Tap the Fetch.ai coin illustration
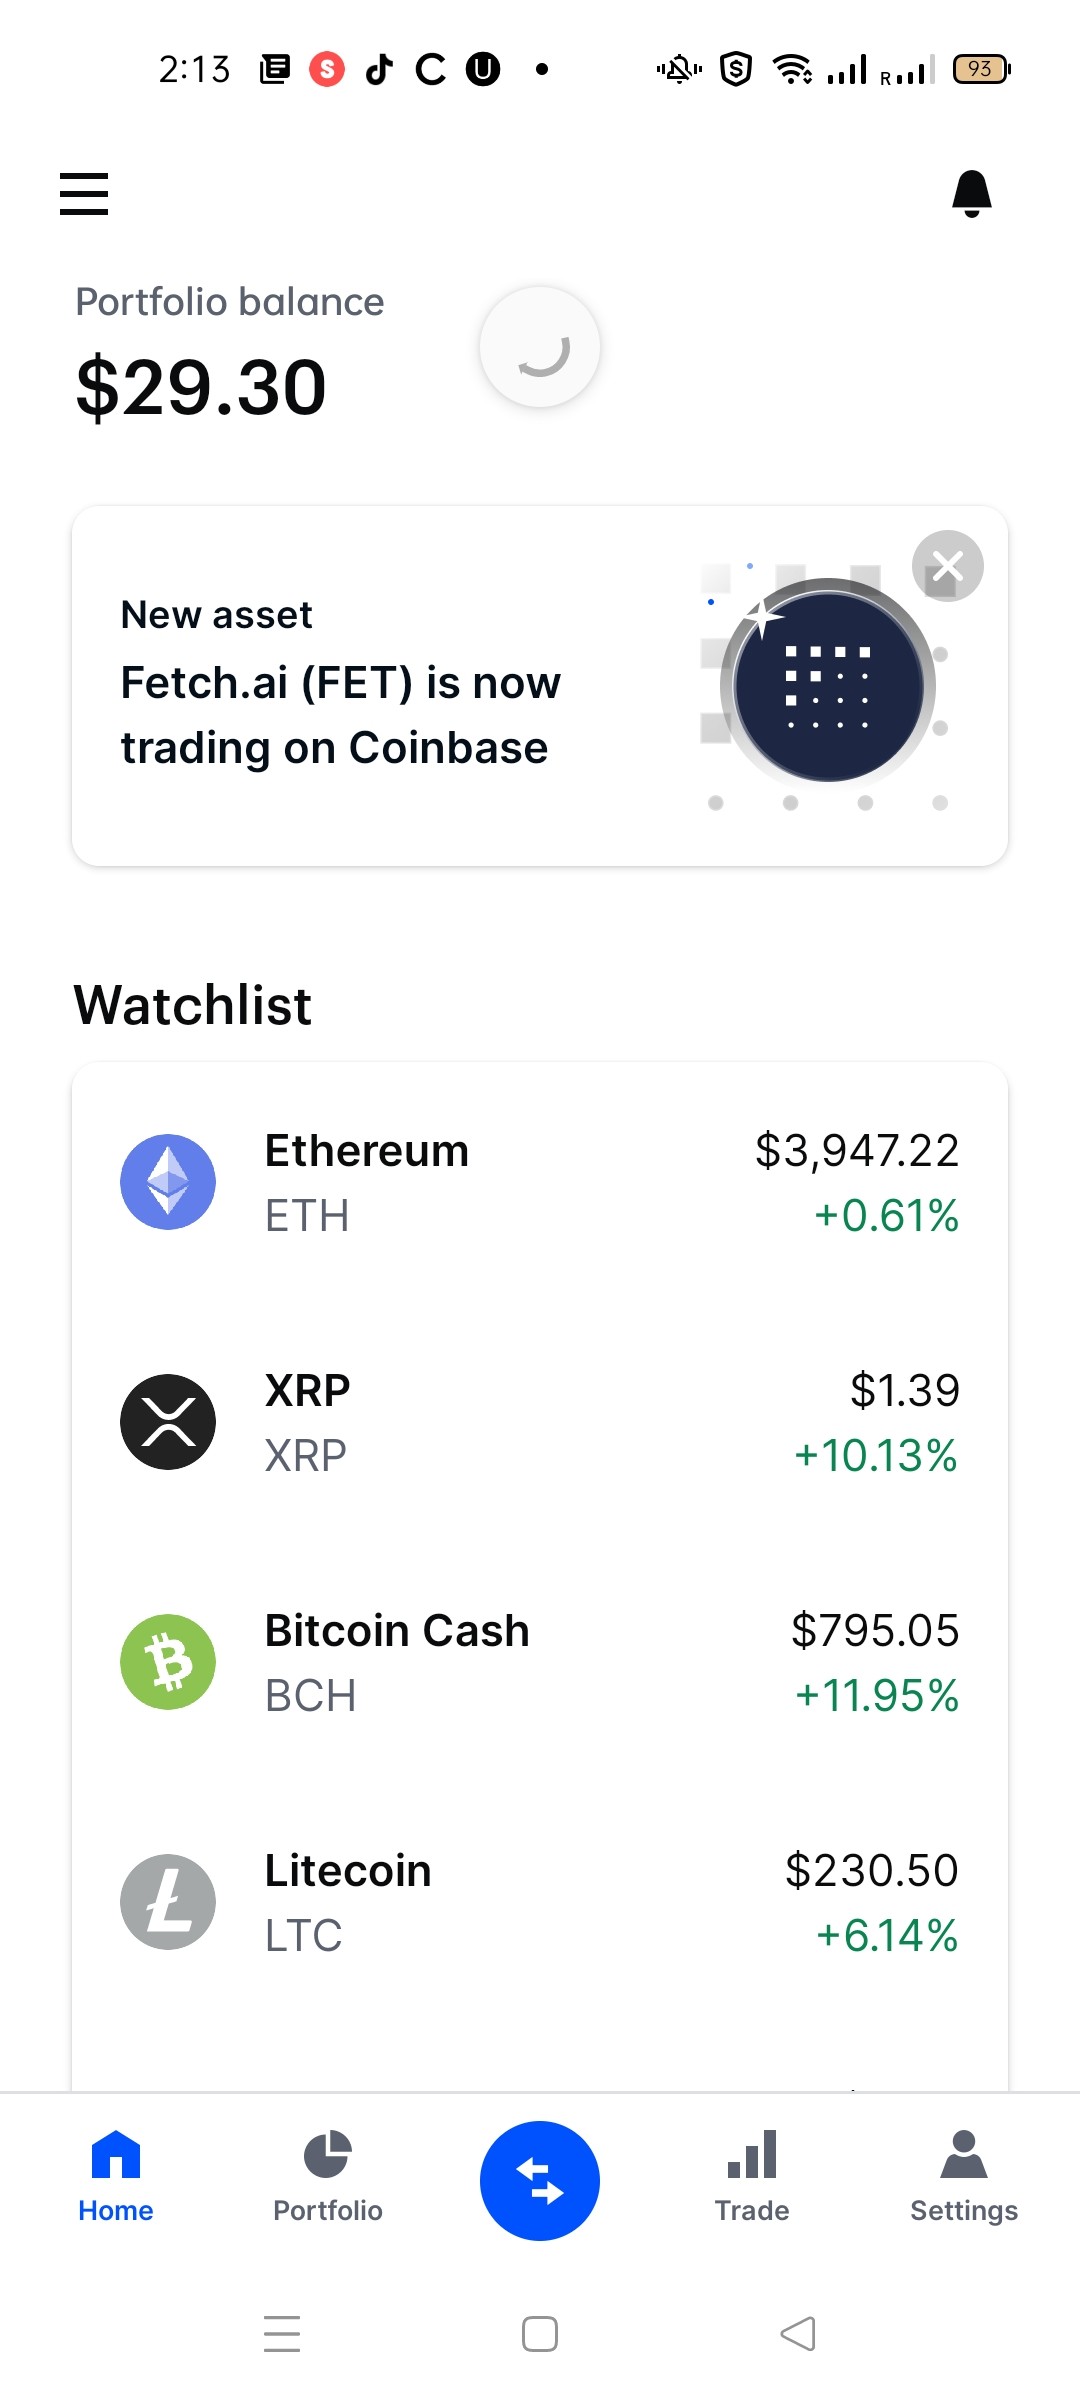This screenshot has width=1080, height=2400. click(828, 686)
